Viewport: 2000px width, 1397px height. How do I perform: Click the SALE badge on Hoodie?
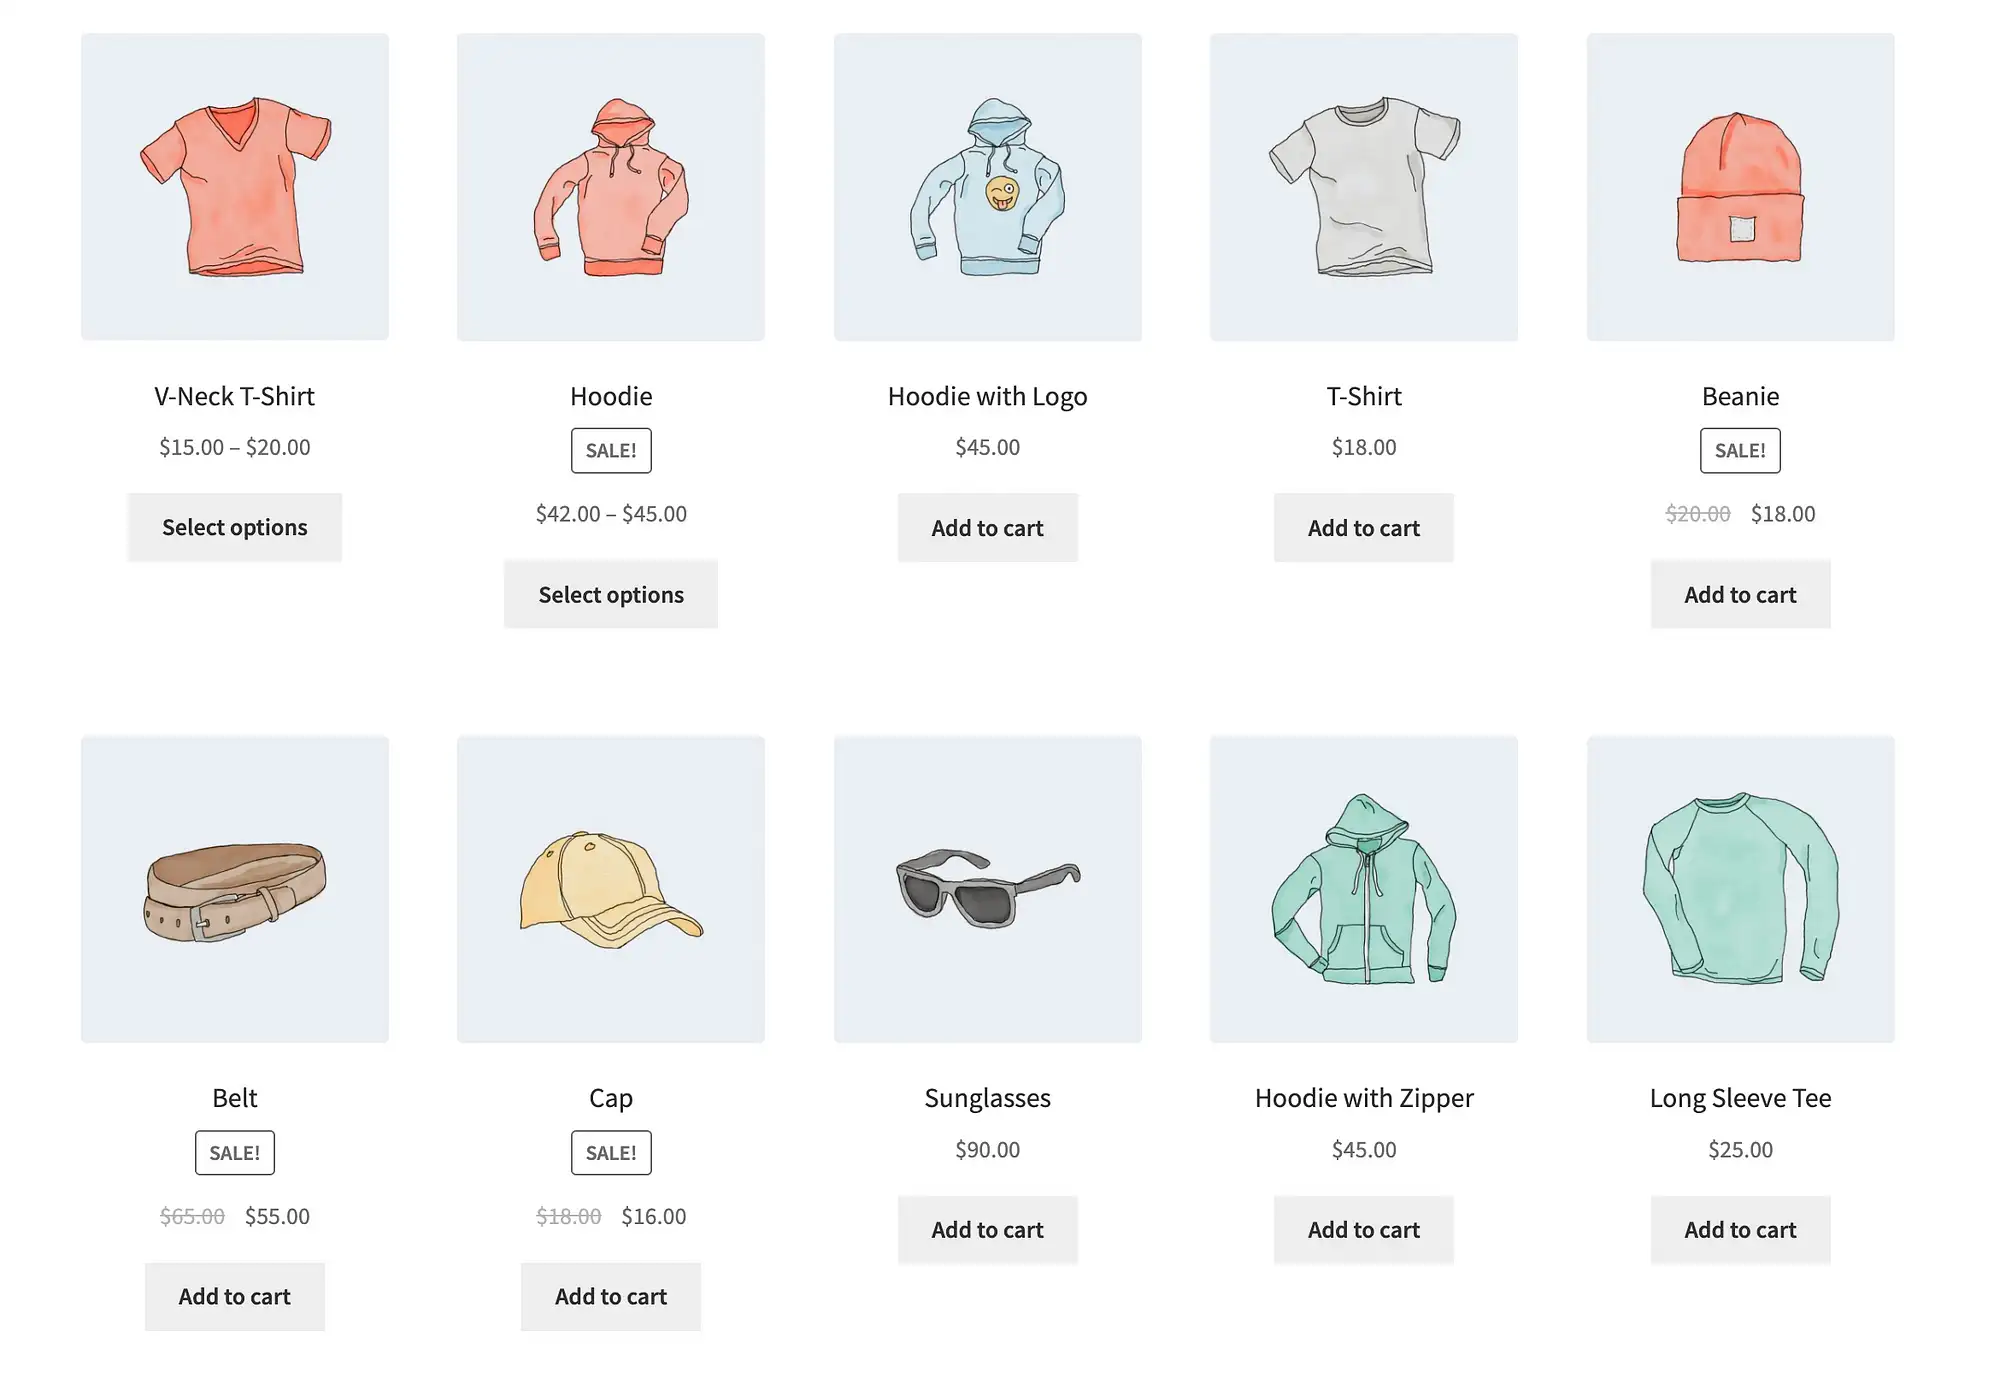click(611, 450)
